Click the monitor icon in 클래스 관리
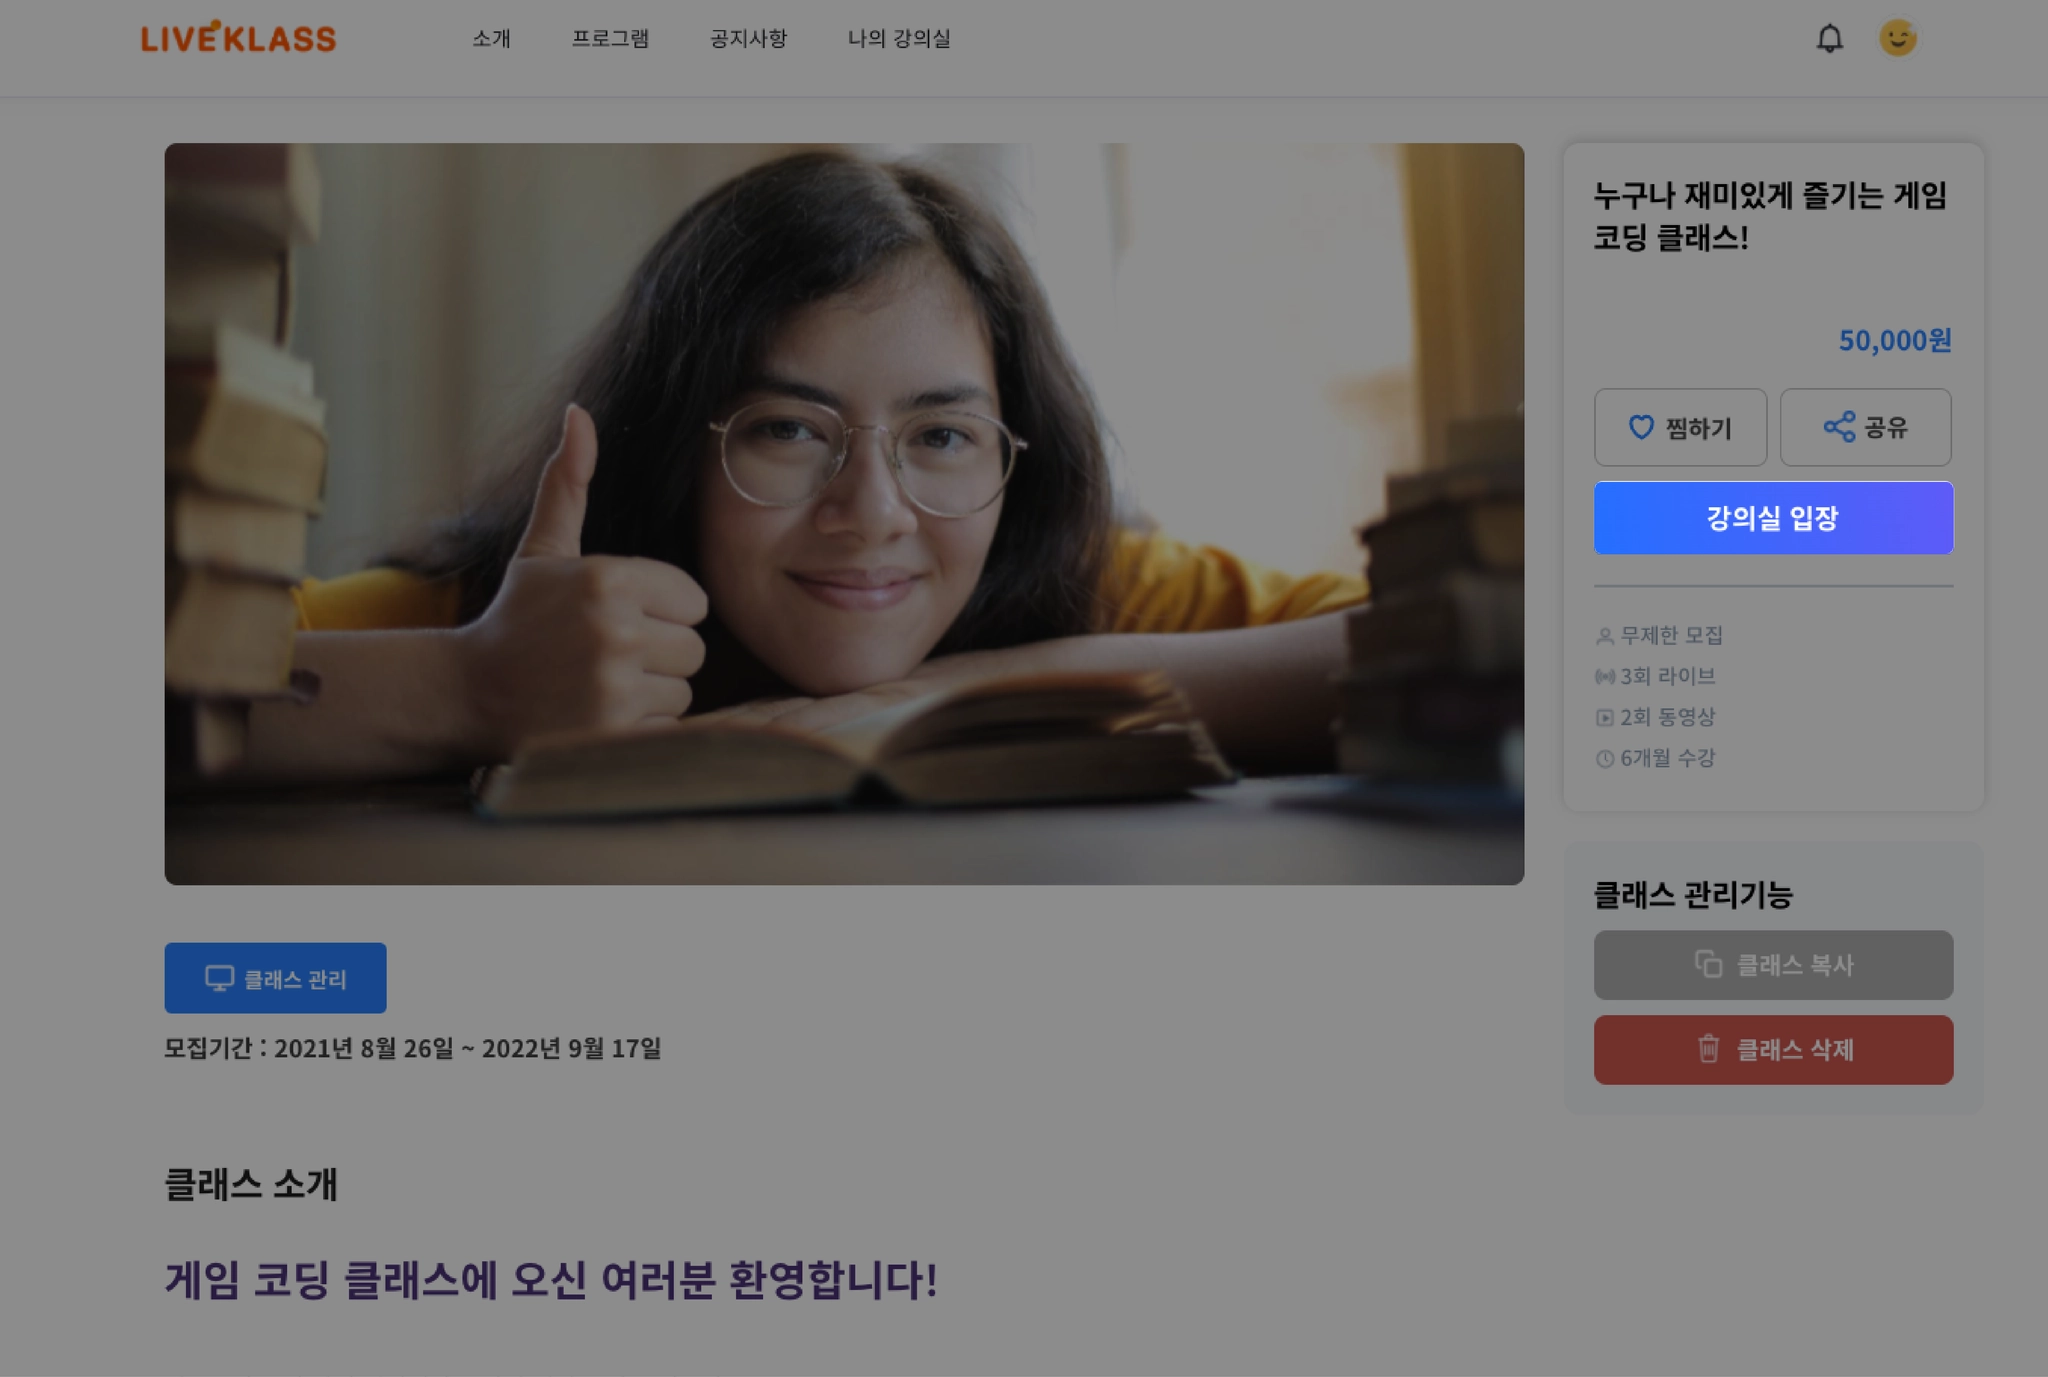Image resolution: width=2048 pixels, height=1377 pixels. click(x=219, y=978)
